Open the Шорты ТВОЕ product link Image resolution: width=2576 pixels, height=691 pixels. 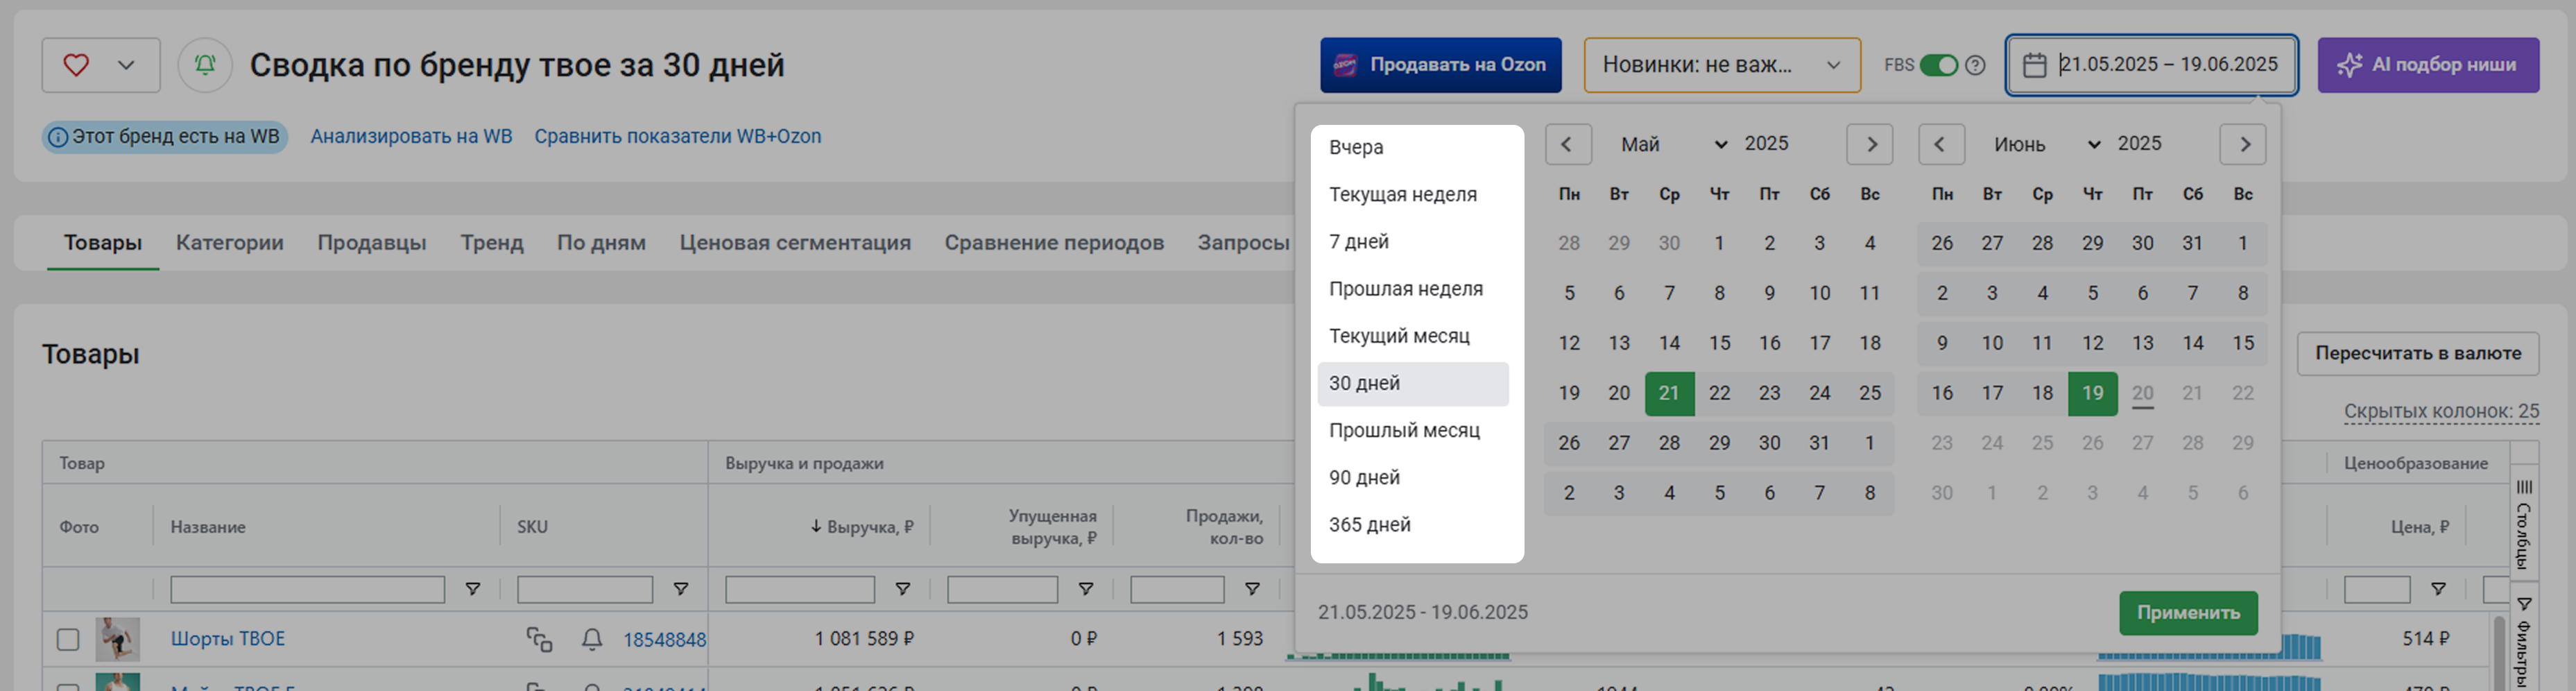click(x=228, y=638)
